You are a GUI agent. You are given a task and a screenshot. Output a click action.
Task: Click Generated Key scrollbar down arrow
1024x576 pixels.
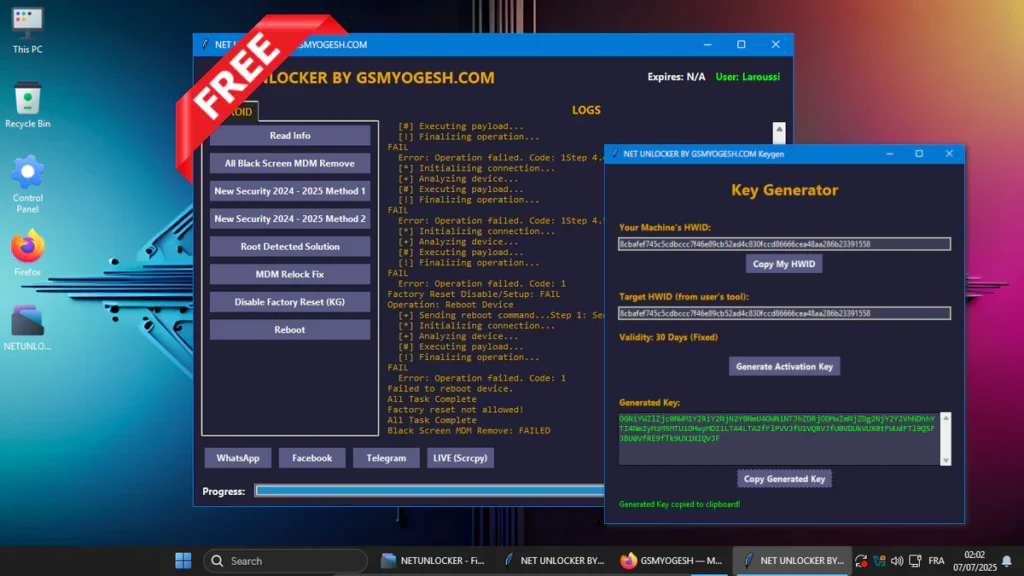coord(946,460)
